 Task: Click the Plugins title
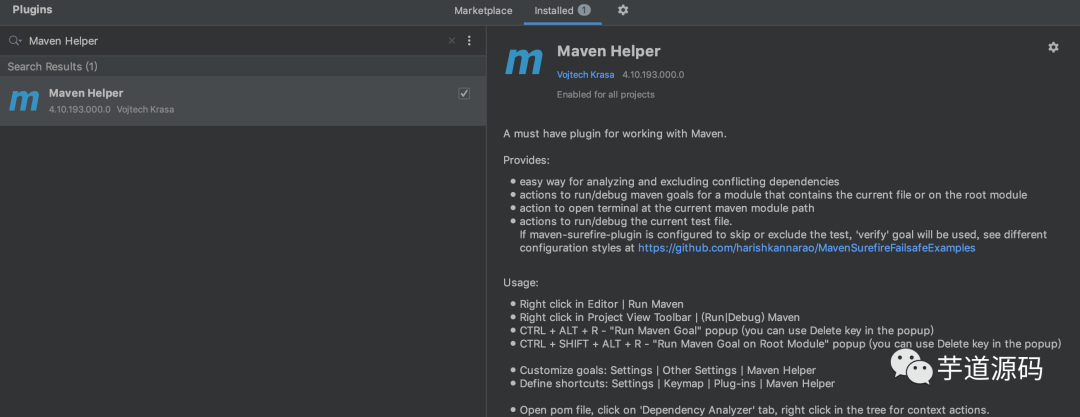(x=32, y=10)
